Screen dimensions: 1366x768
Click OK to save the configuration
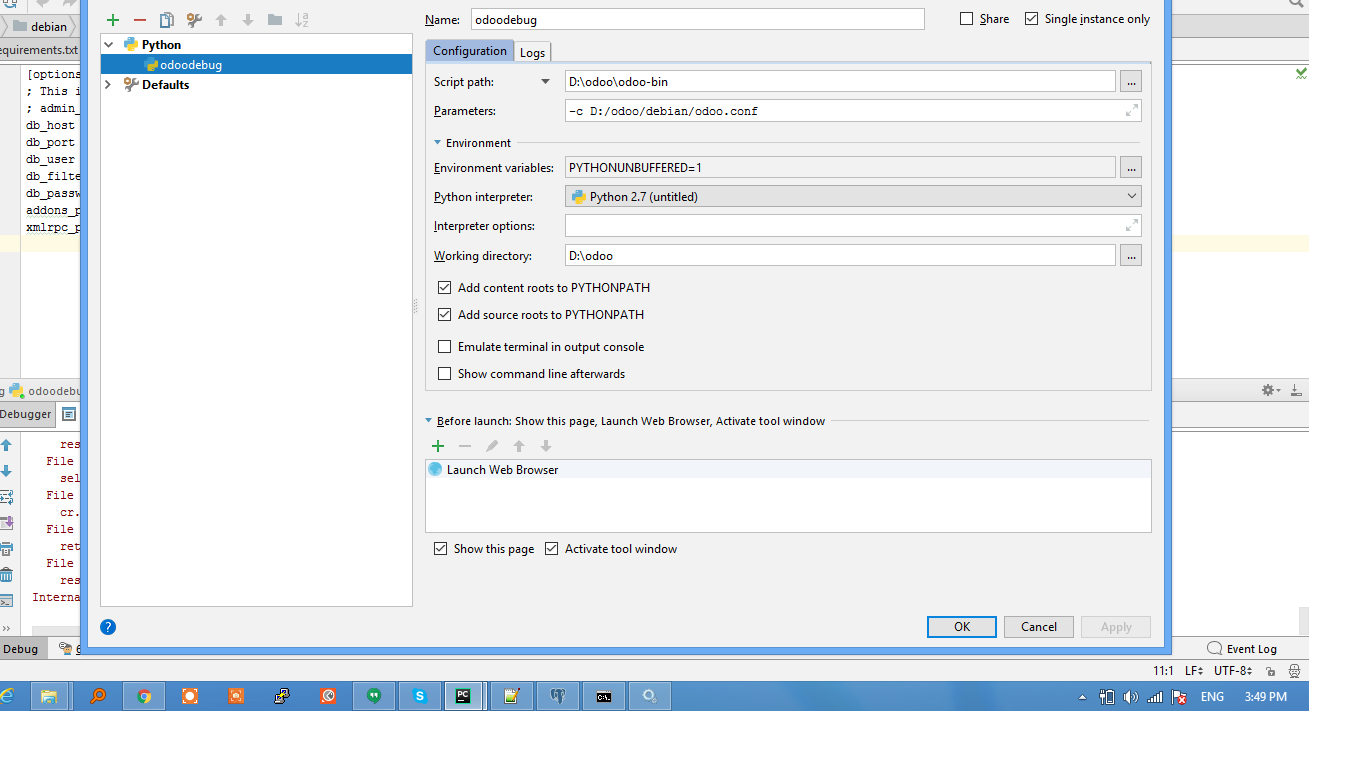pyautogui.click(x=962, y=627)
